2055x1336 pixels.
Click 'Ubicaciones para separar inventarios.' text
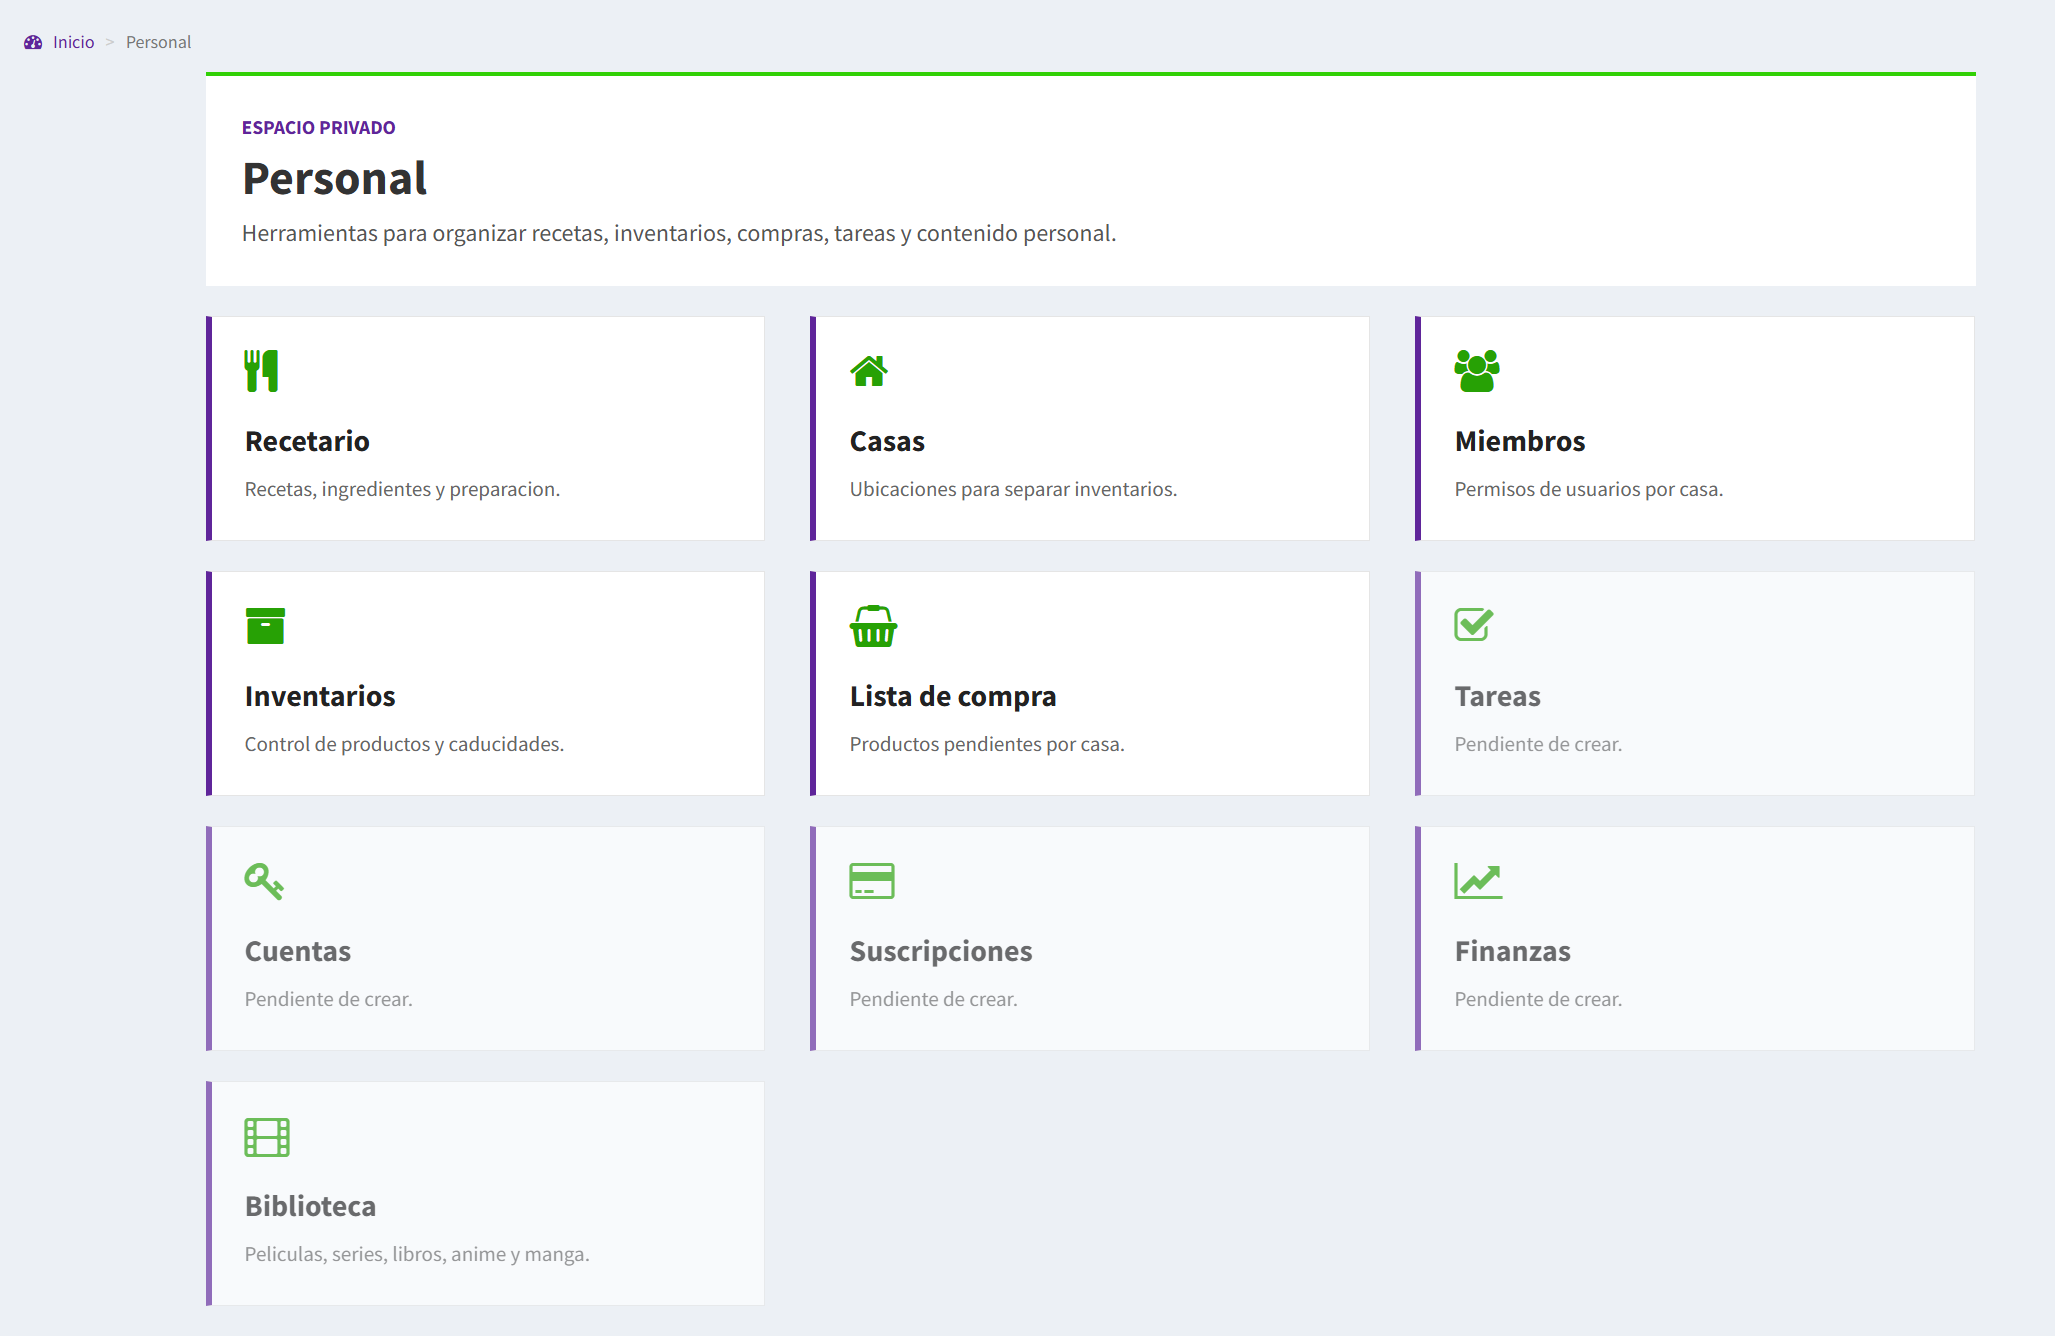1013,489
